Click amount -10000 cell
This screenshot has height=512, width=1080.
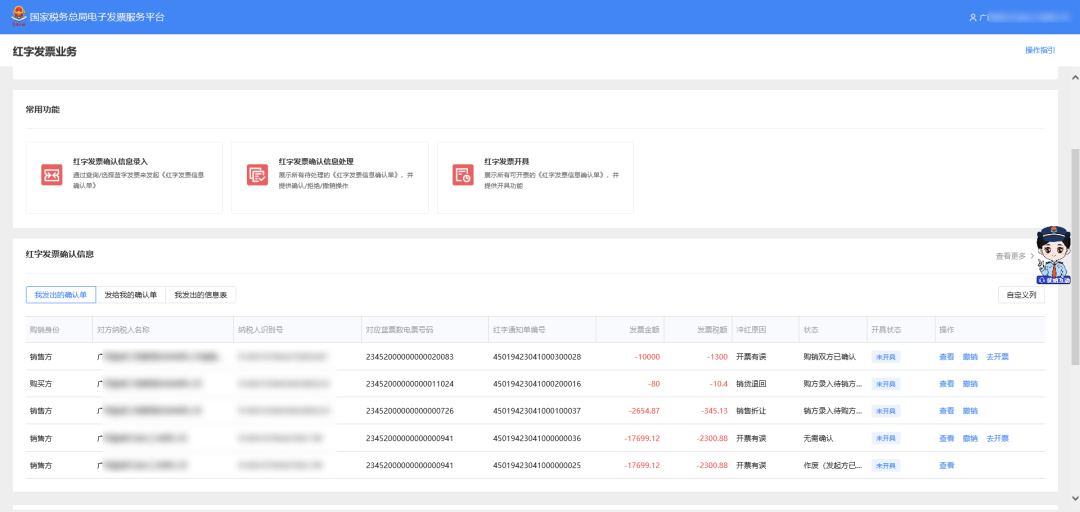click(x=648, y=357)
